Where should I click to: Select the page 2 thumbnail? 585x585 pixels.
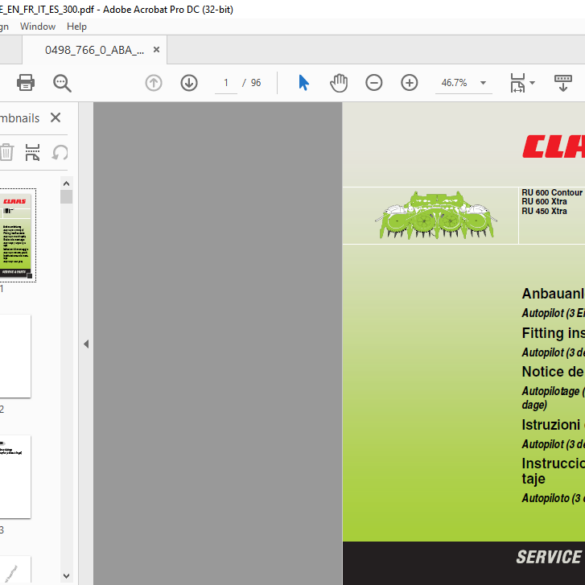point(15,356)
